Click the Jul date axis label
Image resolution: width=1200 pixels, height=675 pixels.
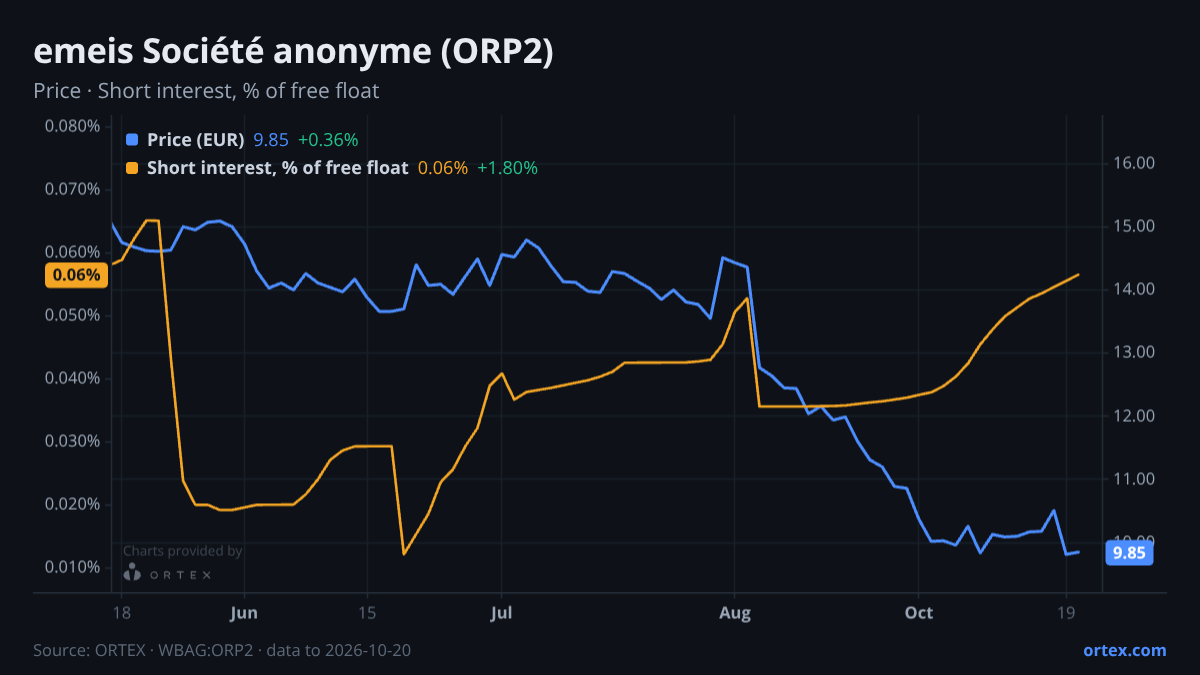[502, 612]
